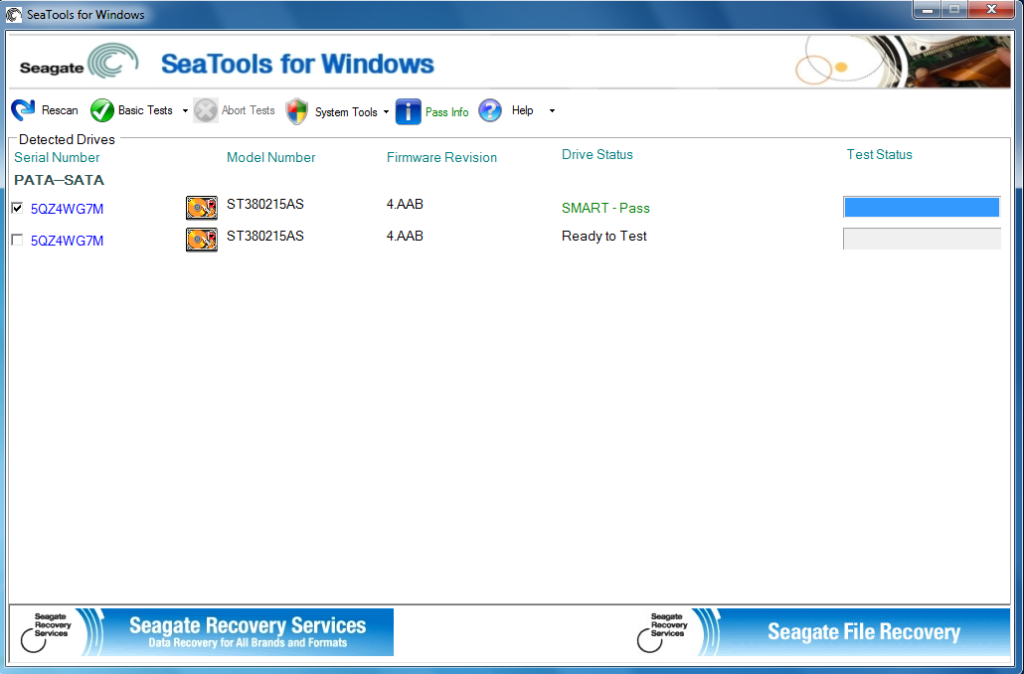Click the blue Pass Info icon
The image size is (1024, 674).
408,111
